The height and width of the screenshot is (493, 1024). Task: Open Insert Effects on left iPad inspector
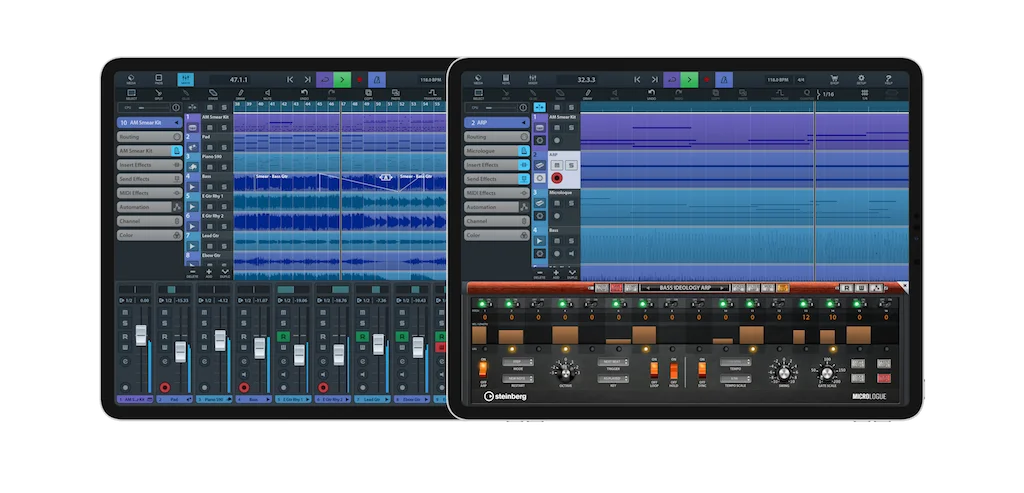tap(150, 165)
